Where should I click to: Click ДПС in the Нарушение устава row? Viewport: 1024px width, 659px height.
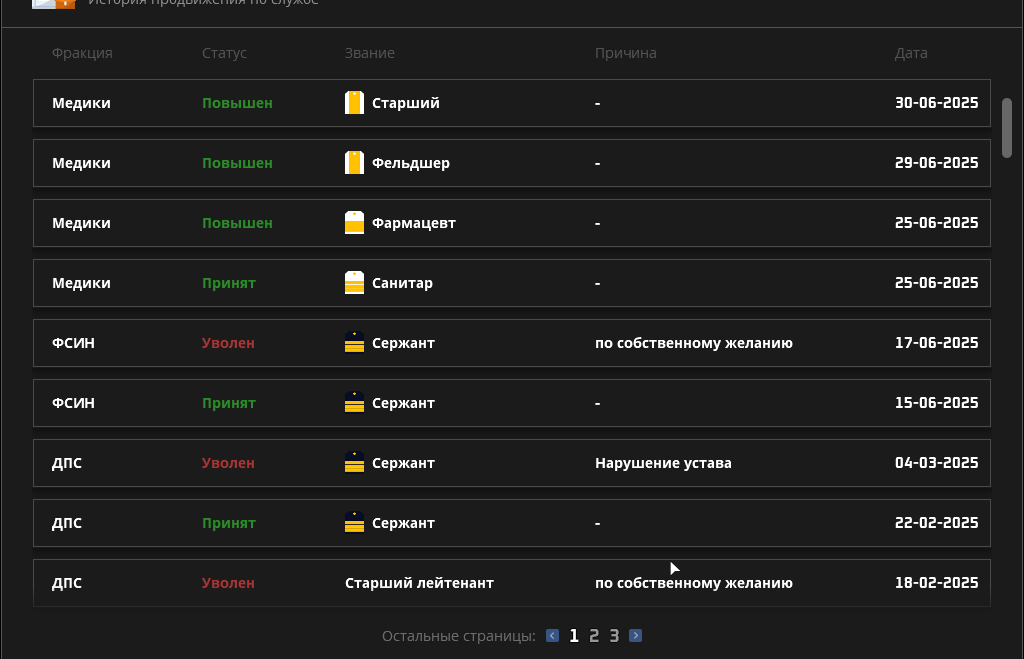pos(67,463)
